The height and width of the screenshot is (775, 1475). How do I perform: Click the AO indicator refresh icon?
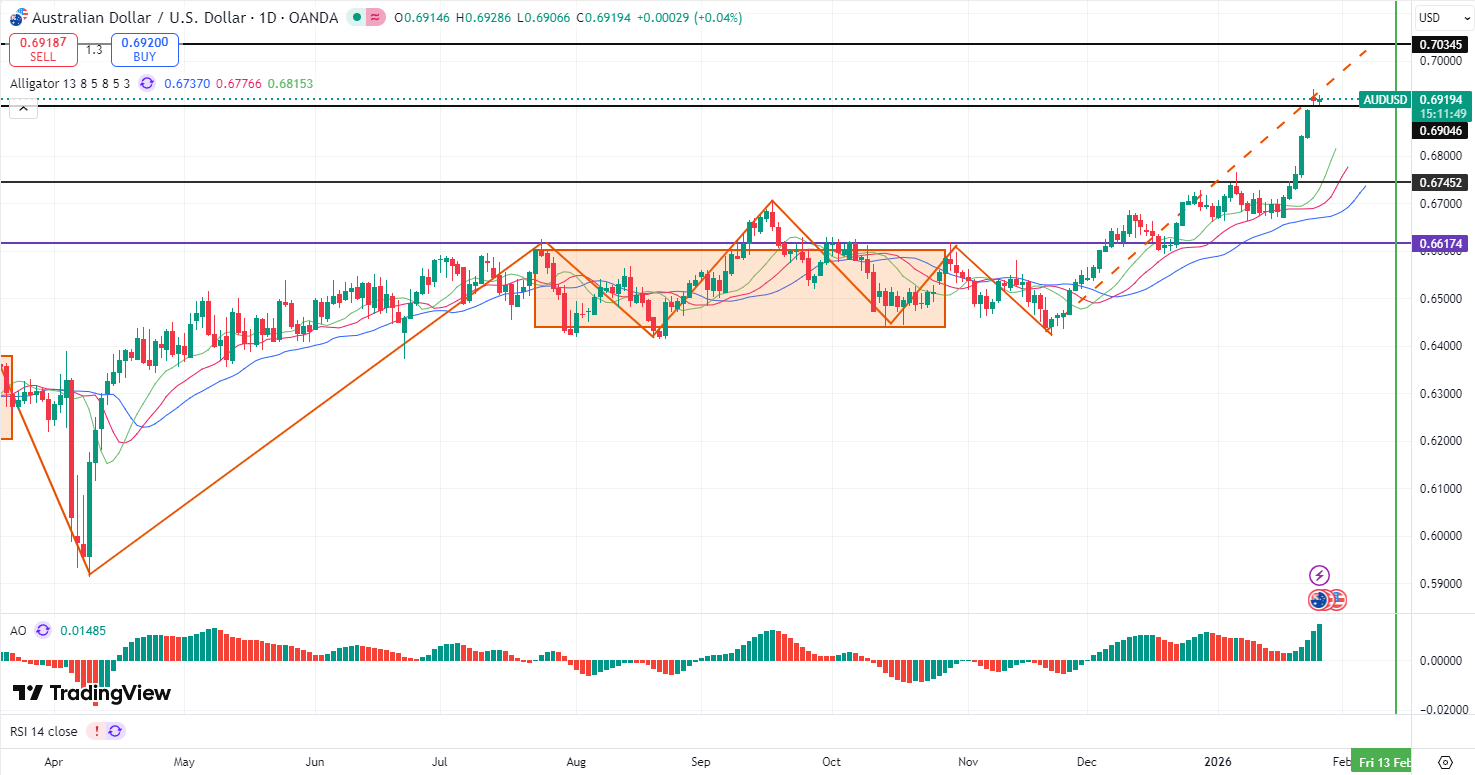coord(42,630)
